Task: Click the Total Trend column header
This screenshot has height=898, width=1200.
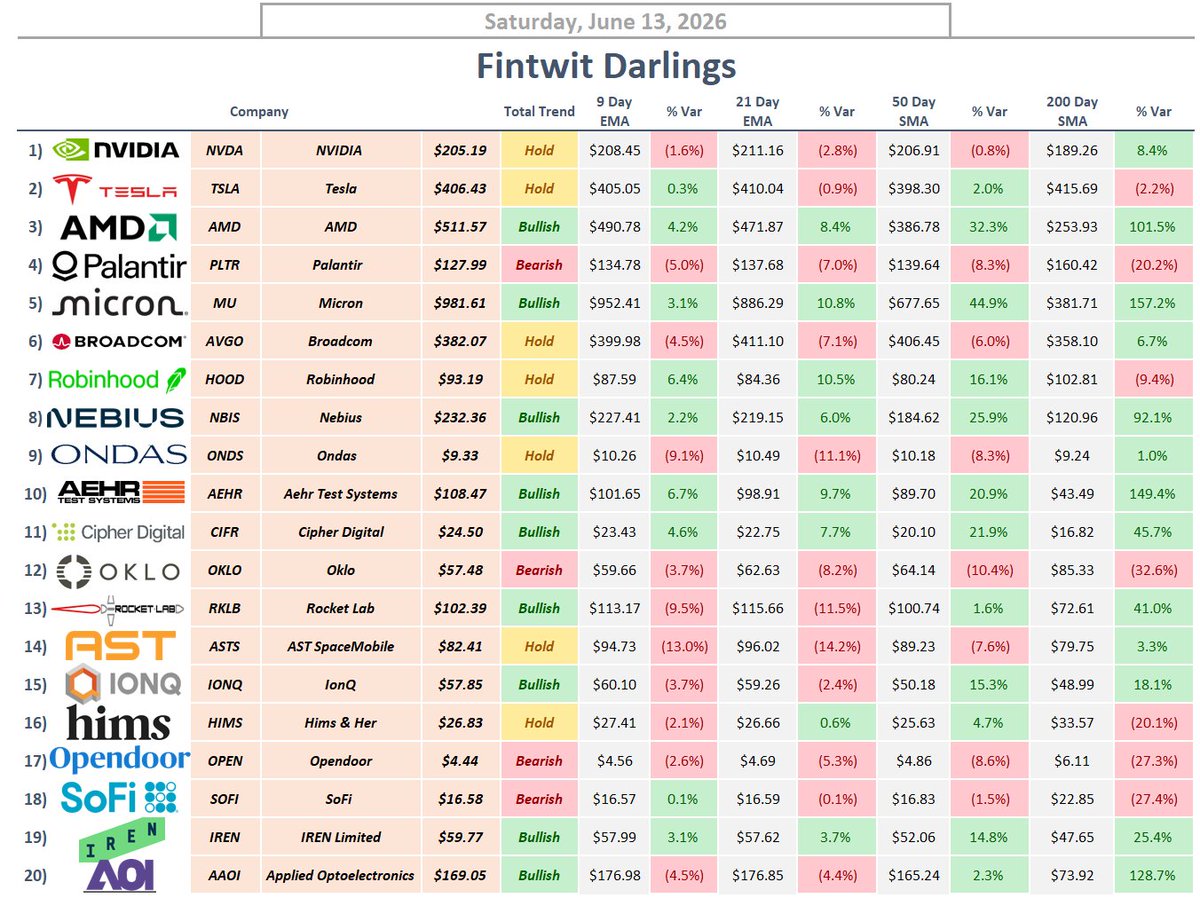Action: 539,112
